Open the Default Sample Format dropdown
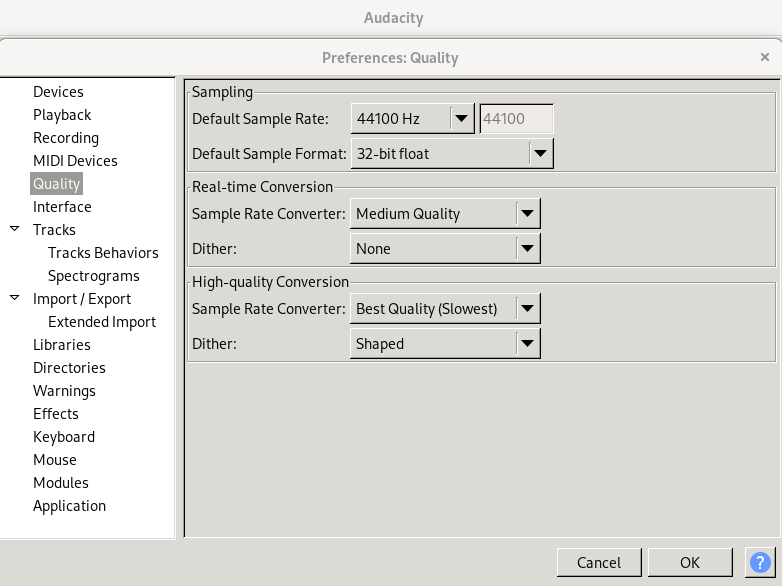The image size is (782, 586). pyautogui.click(x=452, y=154)
